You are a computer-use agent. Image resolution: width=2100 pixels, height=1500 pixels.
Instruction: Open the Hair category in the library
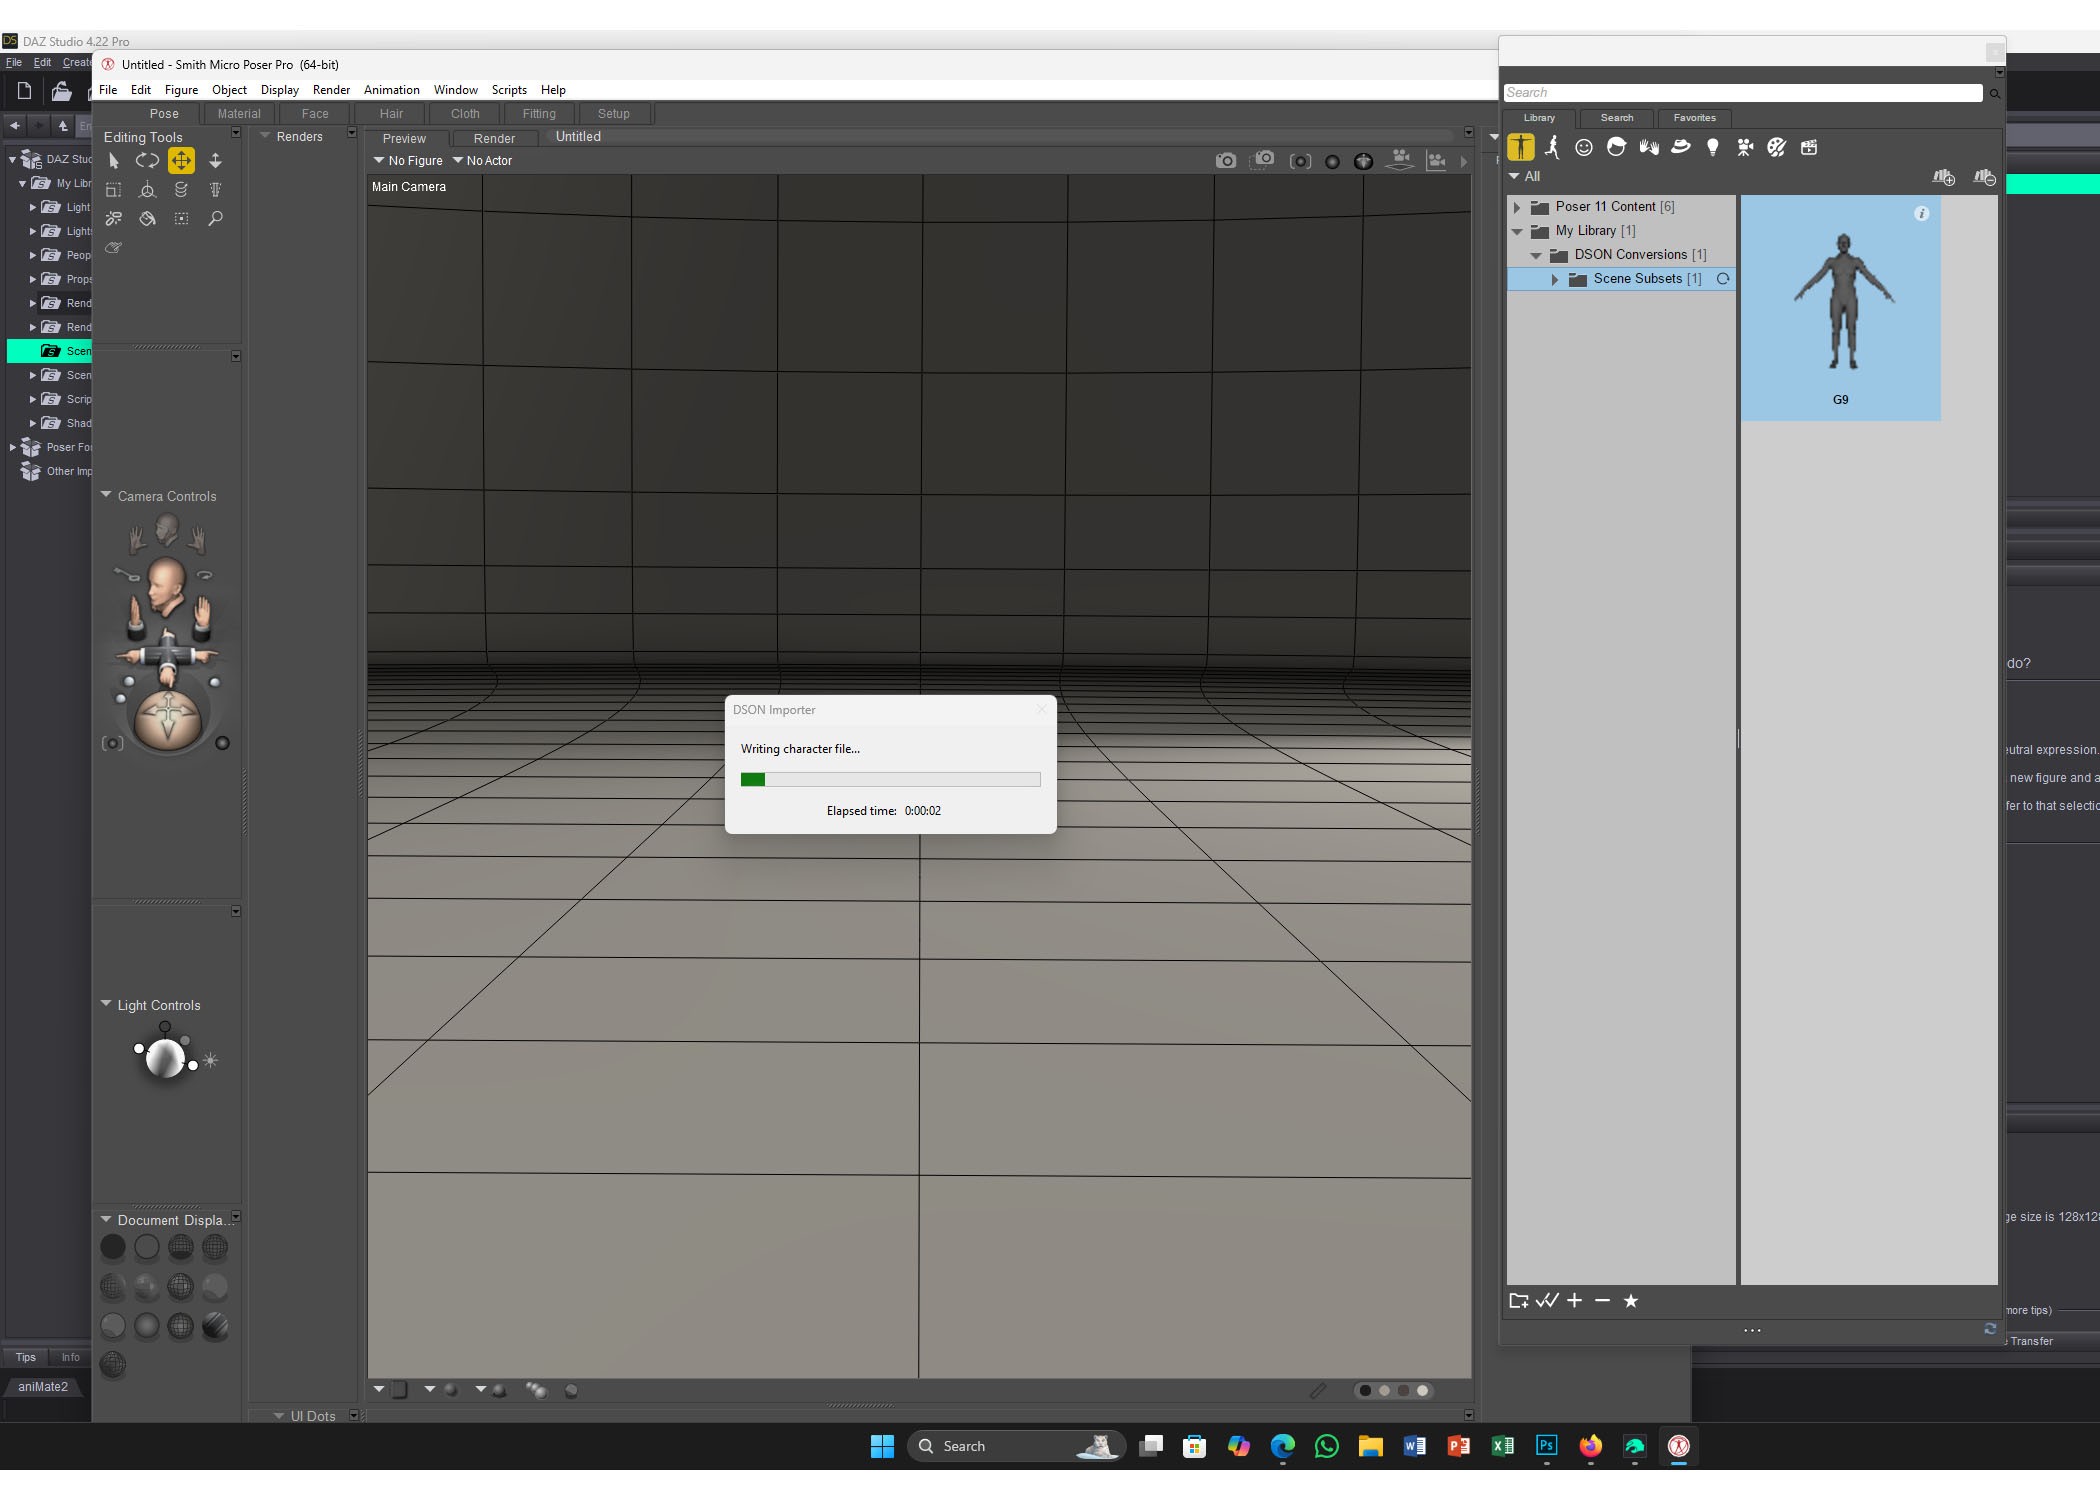[x=1616, y=147]
